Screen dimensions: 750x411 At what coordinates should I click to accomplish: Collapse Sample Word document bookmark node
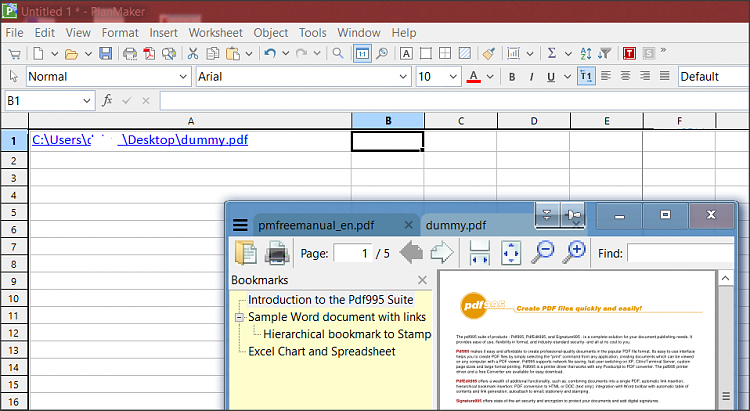pos(240,317)
